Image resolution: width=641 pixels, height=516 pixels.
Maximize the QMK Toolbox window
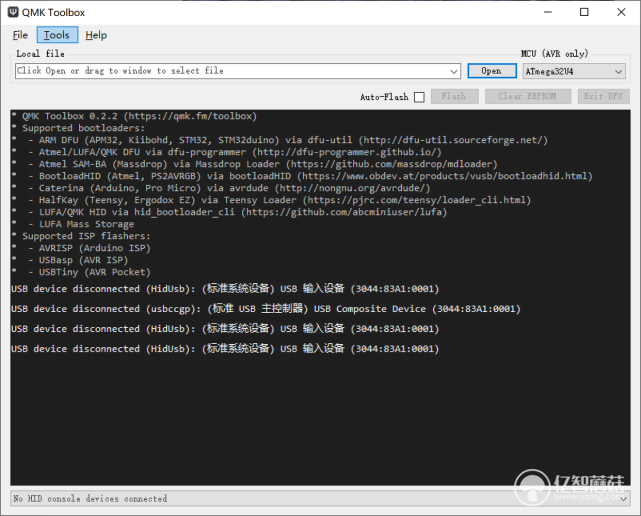[584, 12]
